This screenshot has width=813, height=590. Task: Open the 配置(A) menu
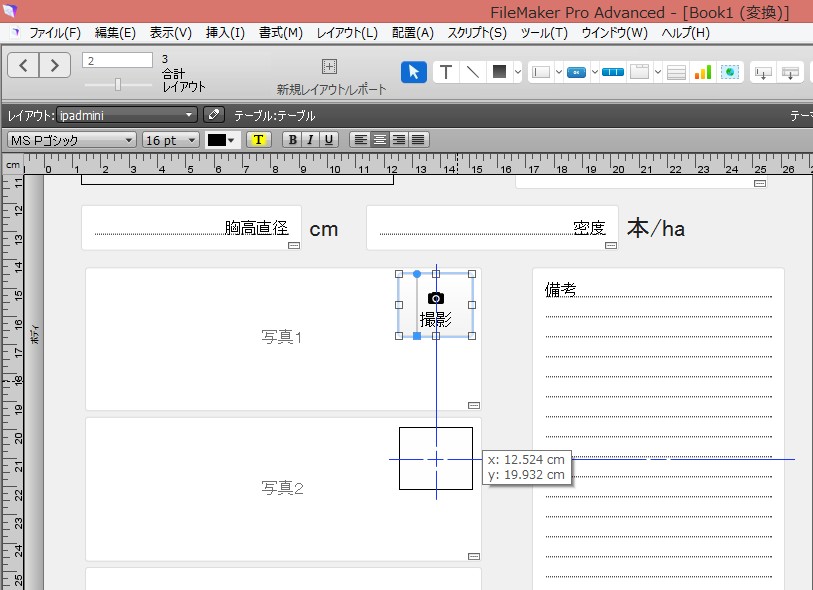(x=413, y=33)
